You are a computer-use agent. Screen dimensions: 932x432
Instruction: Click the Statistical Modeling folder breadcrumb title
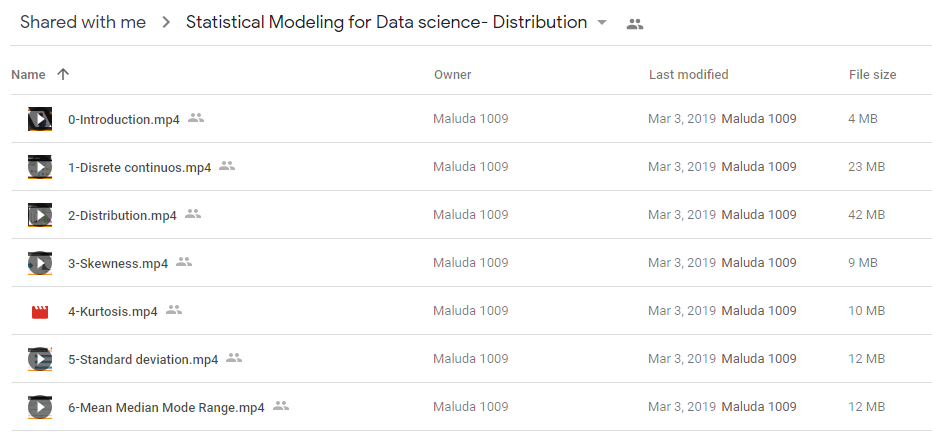pos(386,23)
